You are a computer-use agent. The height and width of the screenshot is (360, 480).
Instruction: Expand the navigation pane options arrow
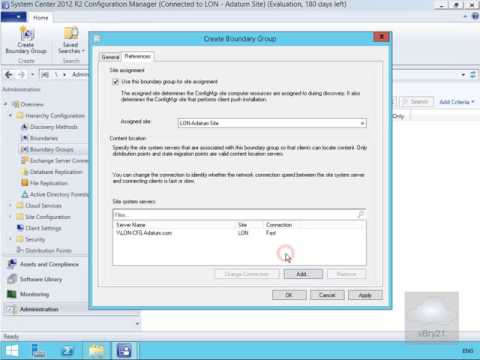137,323
